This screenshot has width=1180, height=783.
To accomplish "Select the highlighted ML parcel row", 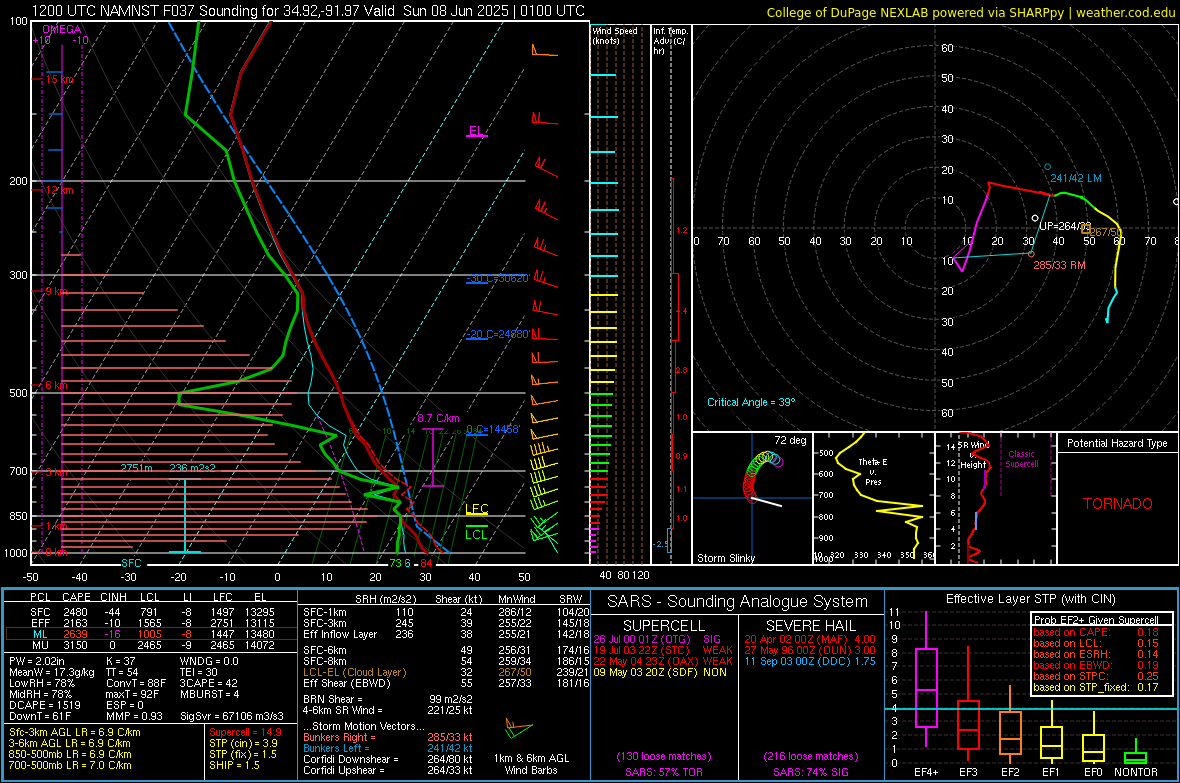I will click(149, 635).
